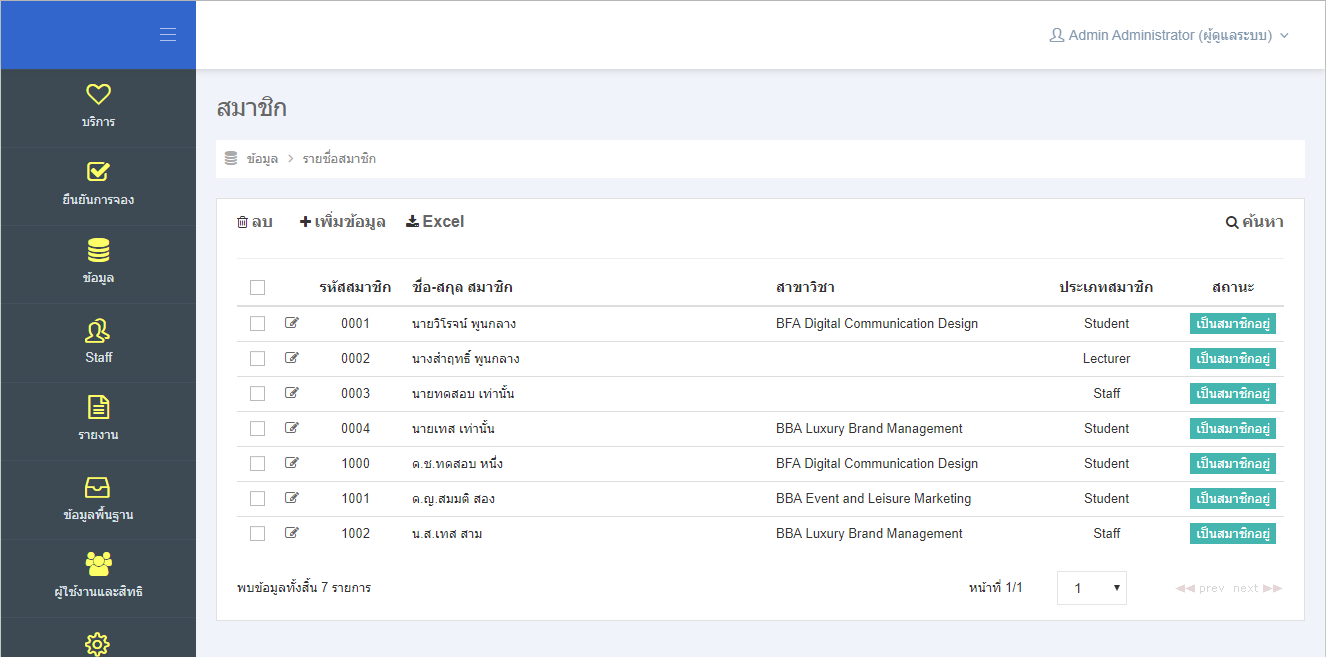Go to the รายงาน sidebar menu label
The image size is (1326, 657).
tap(98, 435)
